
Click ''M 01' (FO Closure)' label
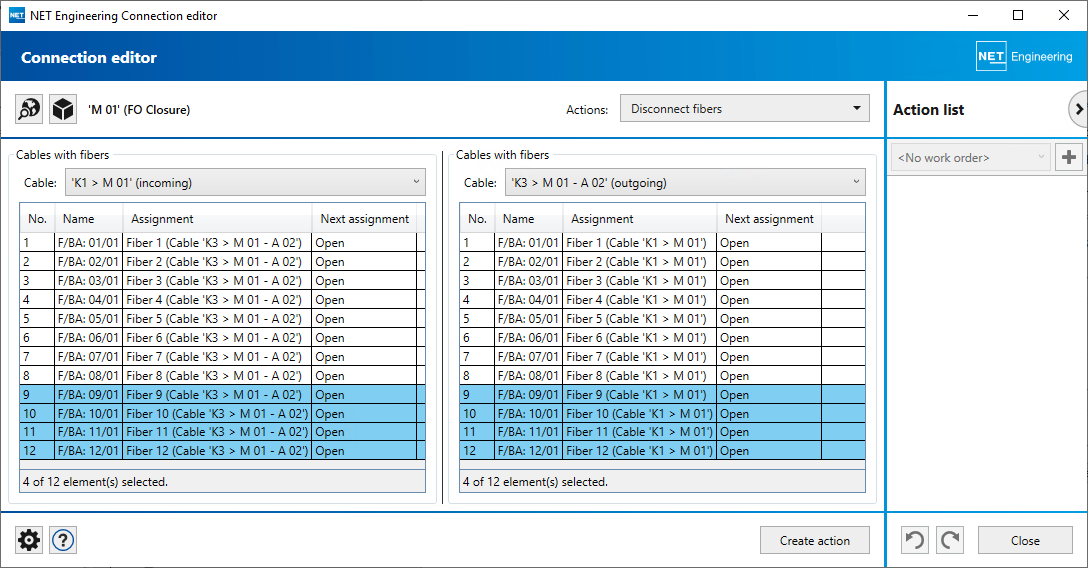point(139,110)
